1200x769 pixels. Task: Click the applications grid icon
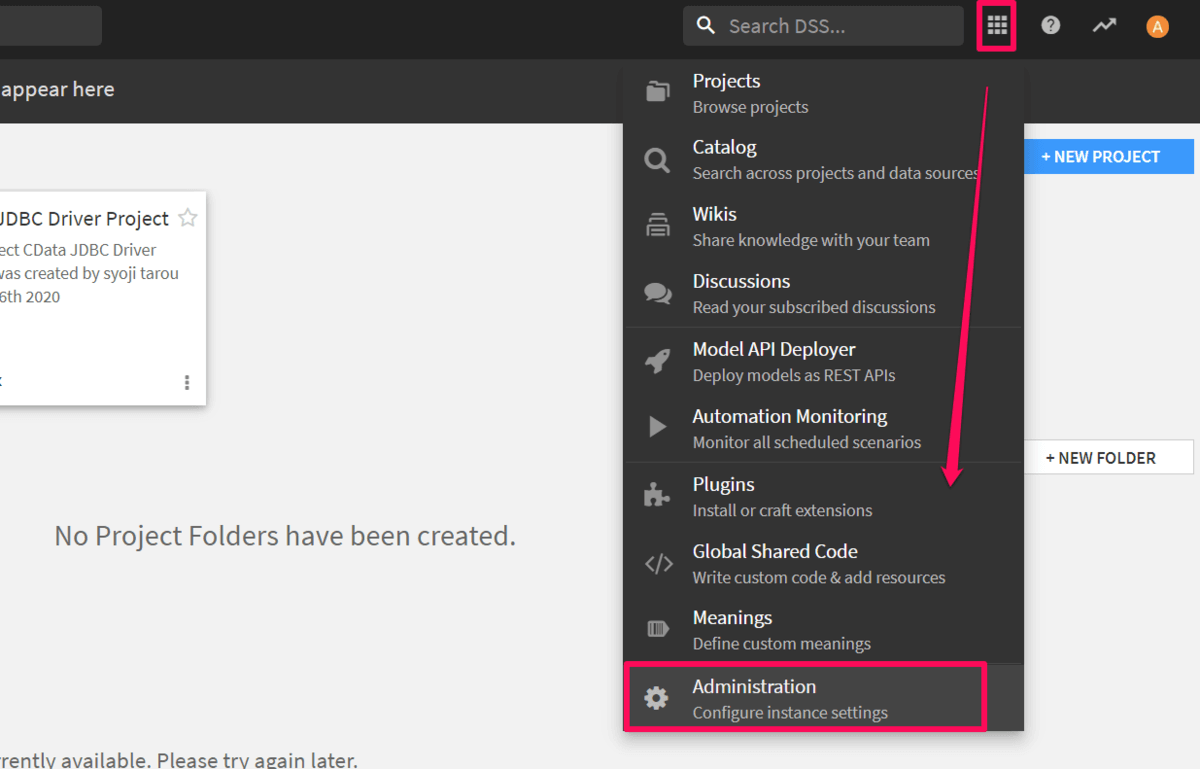click(x=997, y=26)
